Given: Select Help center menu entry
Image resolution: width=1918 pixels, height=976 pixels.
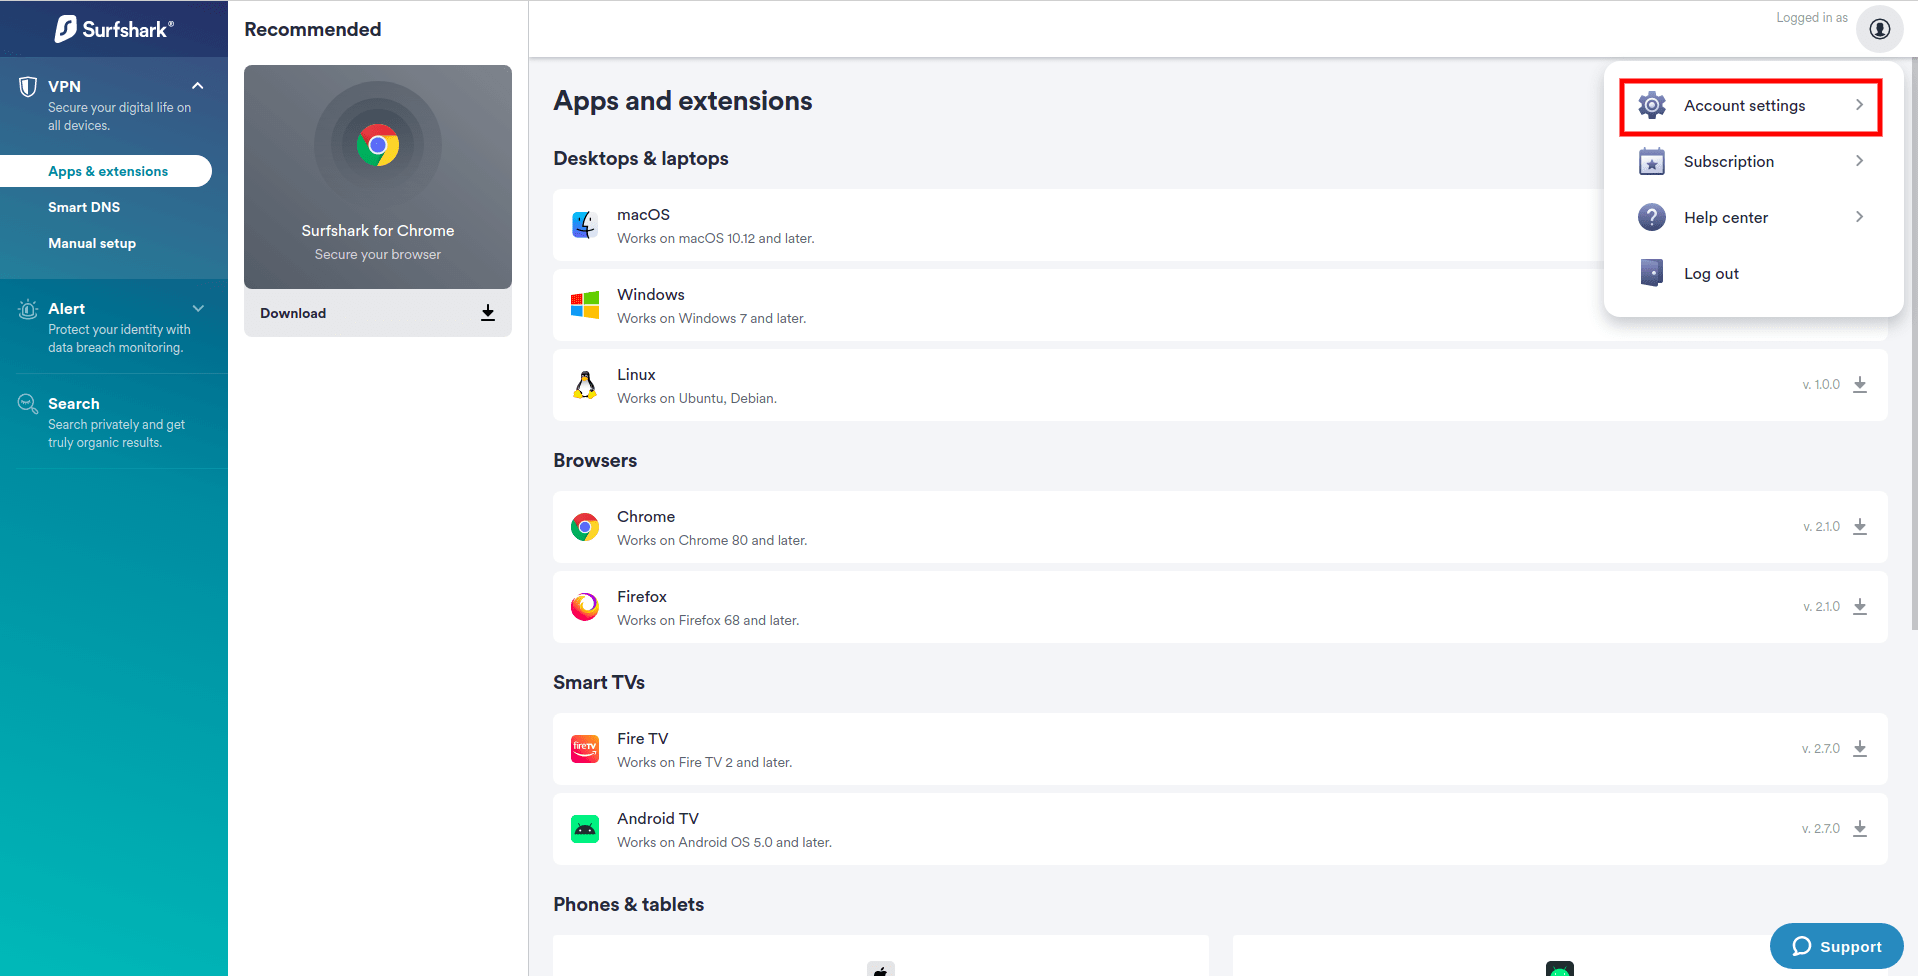Looking at the screenshot, I should (1751, 217).
